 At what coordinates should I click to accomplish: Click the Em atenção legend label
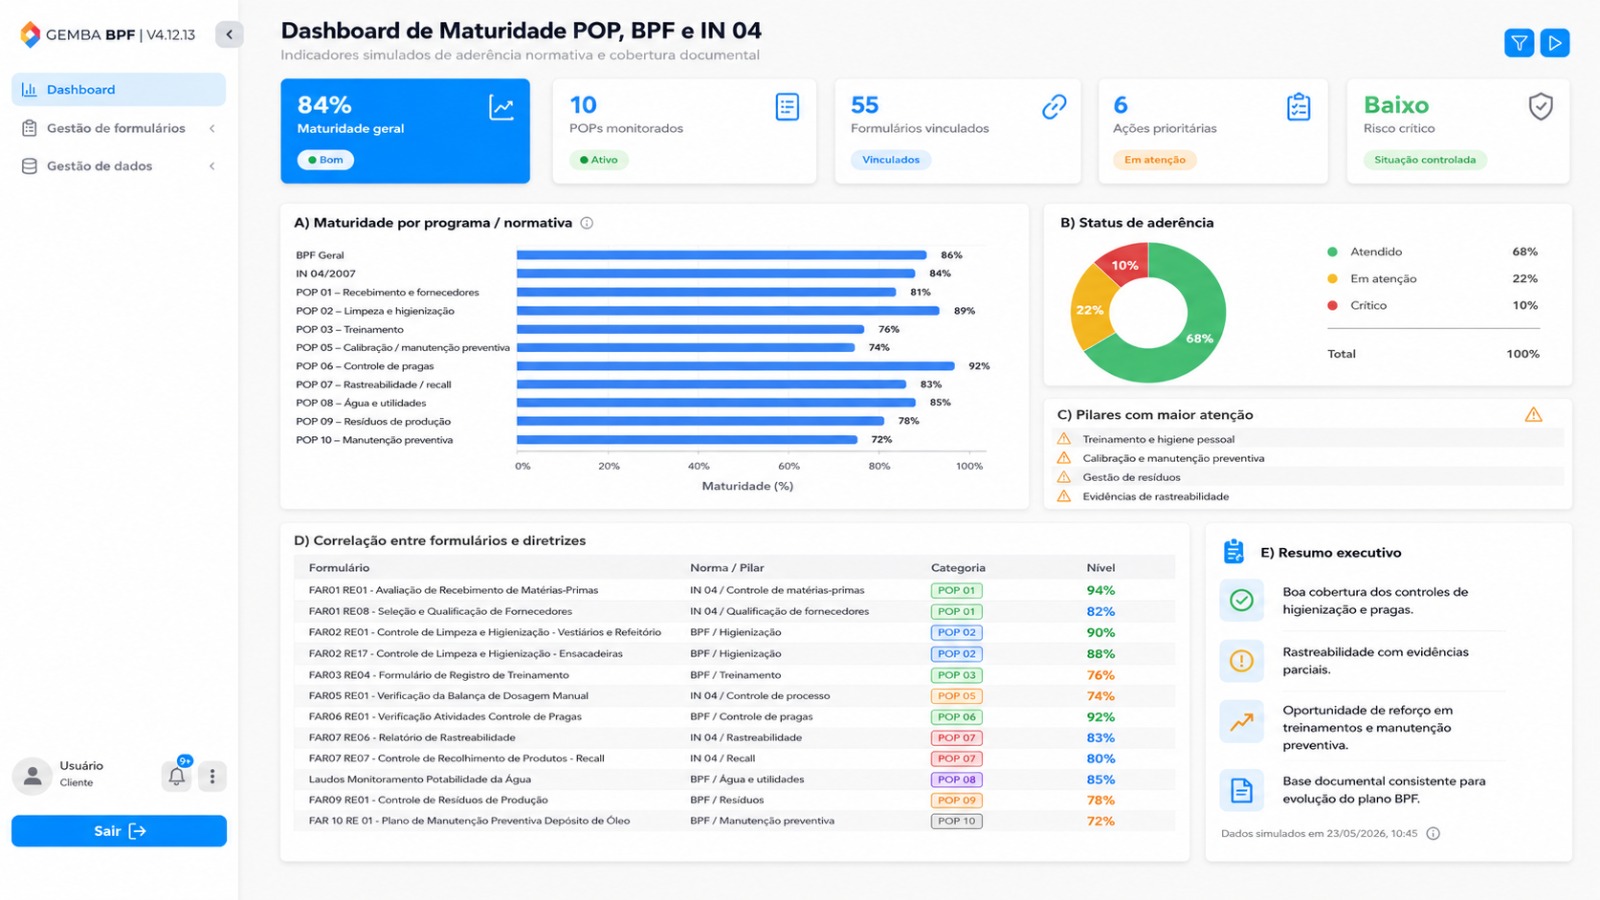point(1383,279)
